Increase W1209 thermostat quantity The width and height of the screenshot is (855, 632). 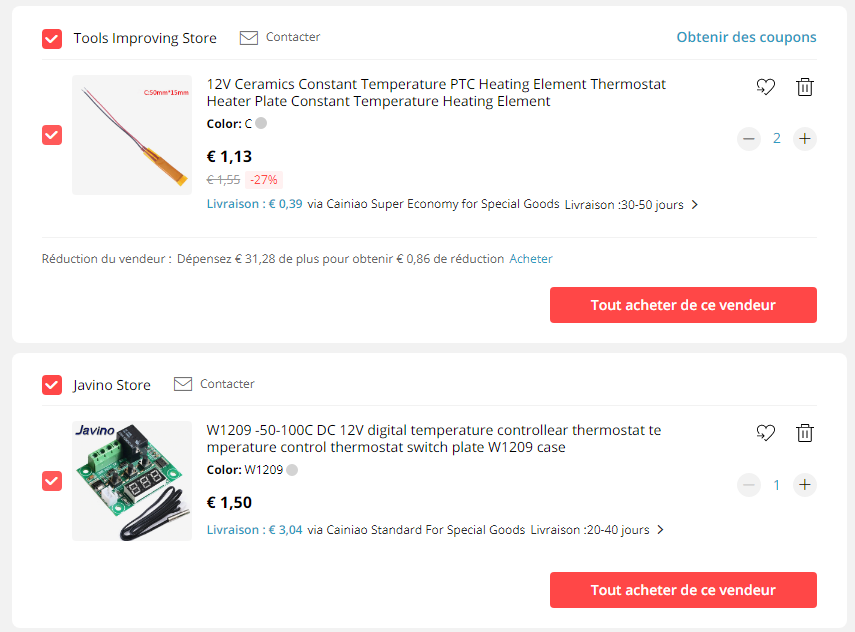pyautogui.click(x=805, y=485)
